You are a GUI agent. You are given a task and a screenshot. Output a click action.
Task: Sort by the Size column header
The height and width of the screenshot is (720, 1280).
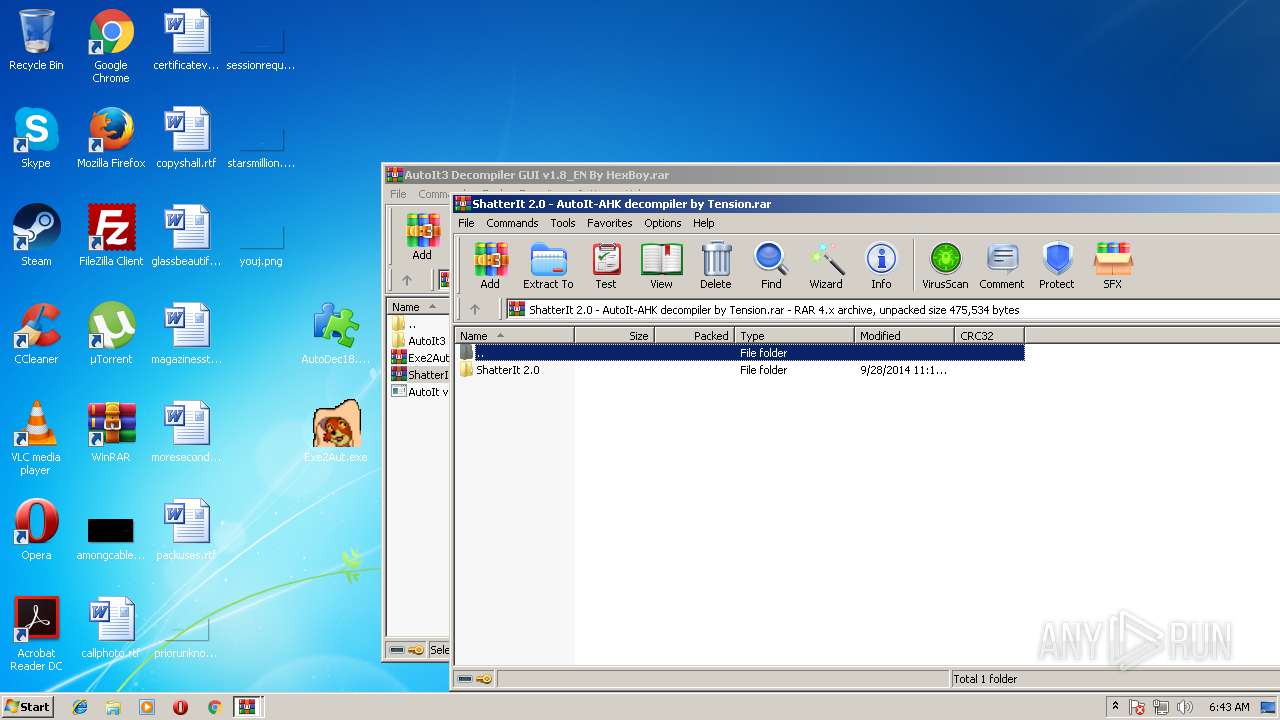coord(614,336)
